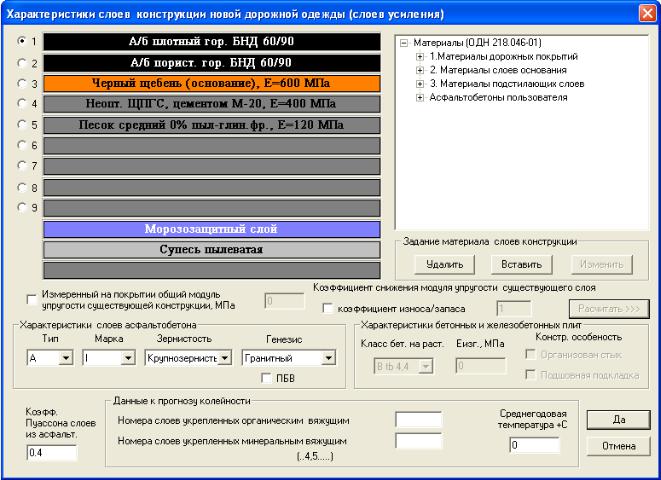661x480 pixels.
Task: Click the 'Супесь пылеватая' soil bar
Action: pos(212,249)
